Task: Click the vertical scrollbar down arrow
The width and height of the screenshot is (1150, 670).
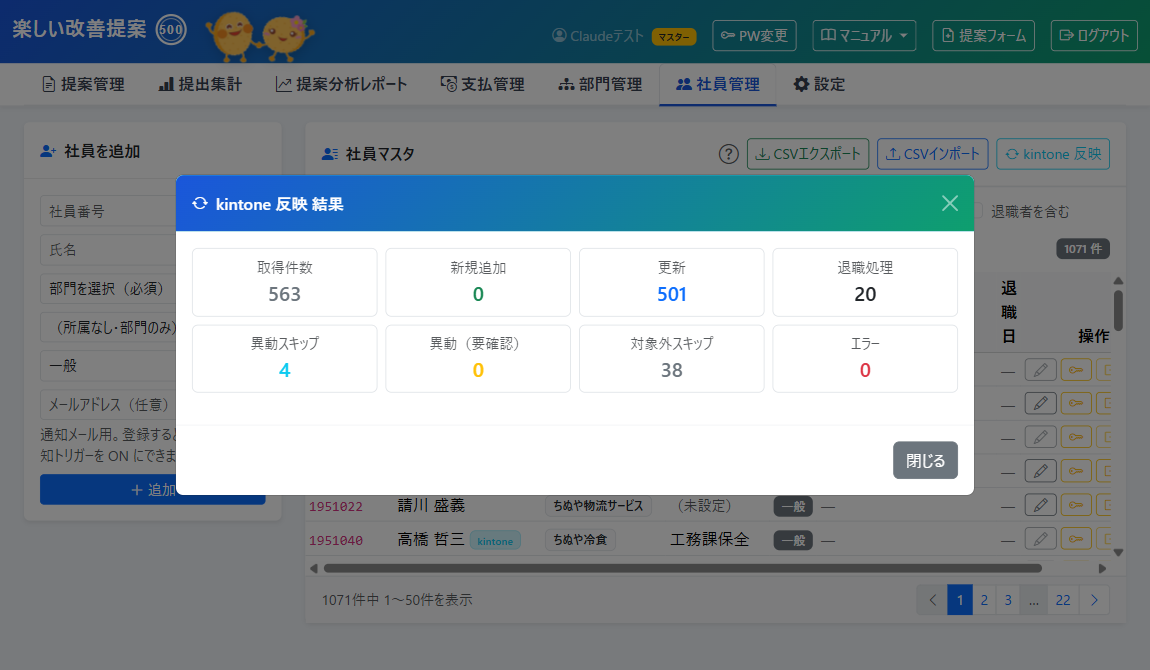Action: (1118, 553)
